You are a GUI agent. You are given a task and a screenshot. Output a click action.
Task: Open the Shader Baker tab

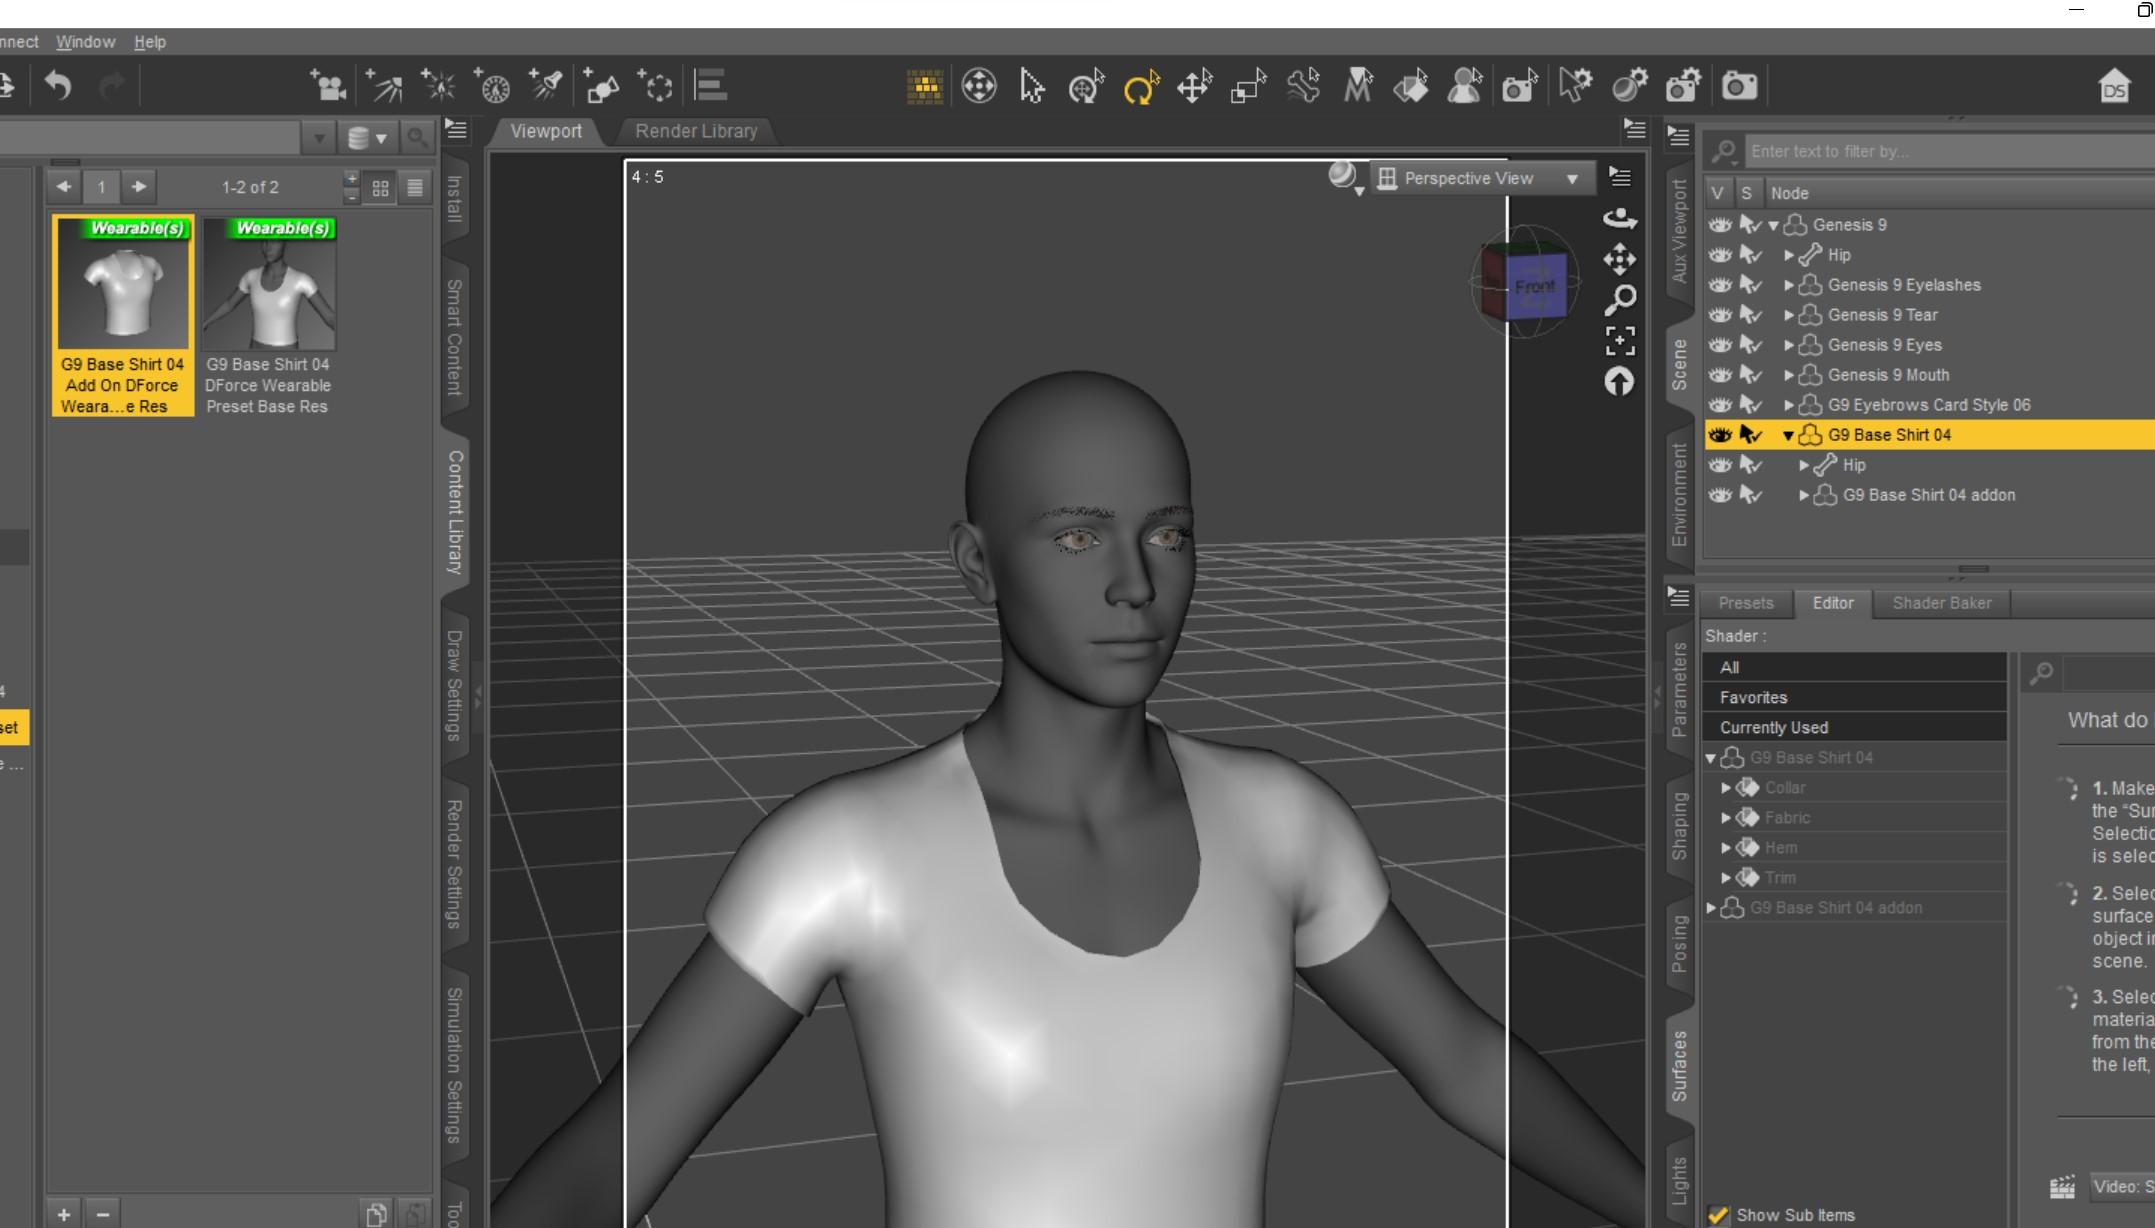(x=1941, y=603)
